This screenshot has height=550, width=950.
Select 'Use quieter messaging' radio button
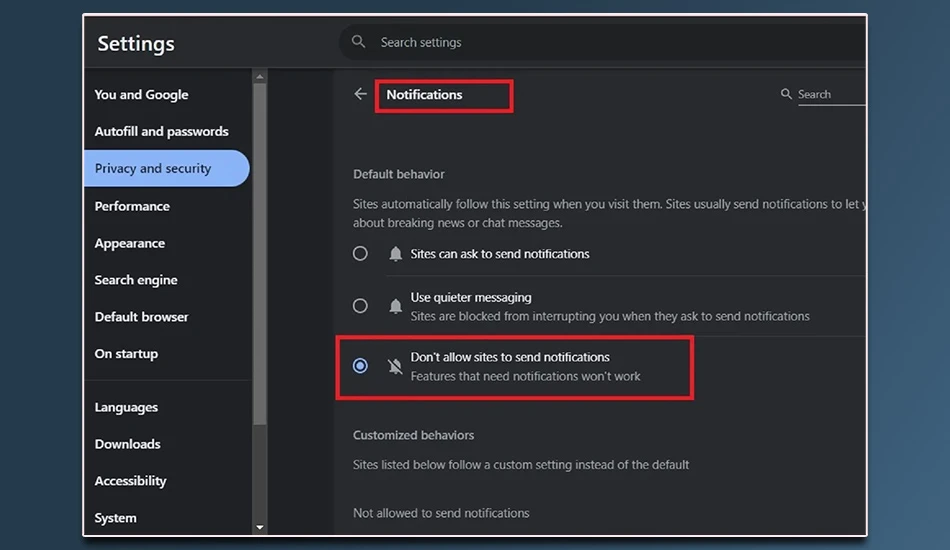(360, 306)
